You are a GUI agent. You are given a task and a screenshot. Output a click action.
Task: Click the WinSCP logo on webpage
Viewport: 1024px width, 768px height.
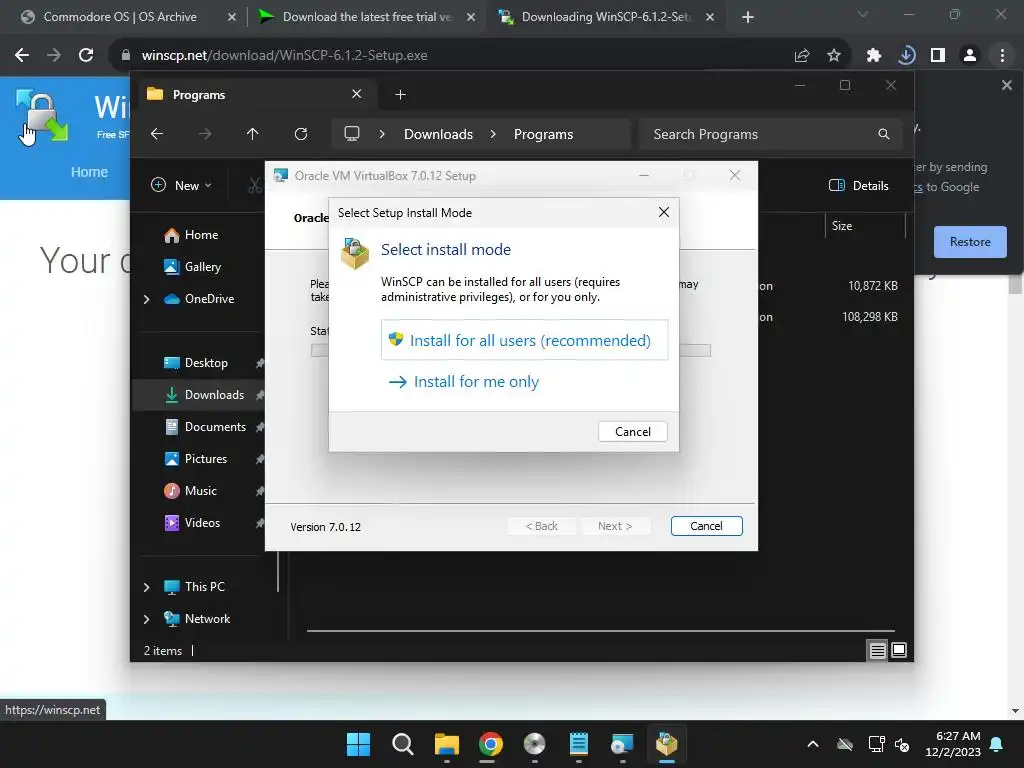[x=42, y=116]
